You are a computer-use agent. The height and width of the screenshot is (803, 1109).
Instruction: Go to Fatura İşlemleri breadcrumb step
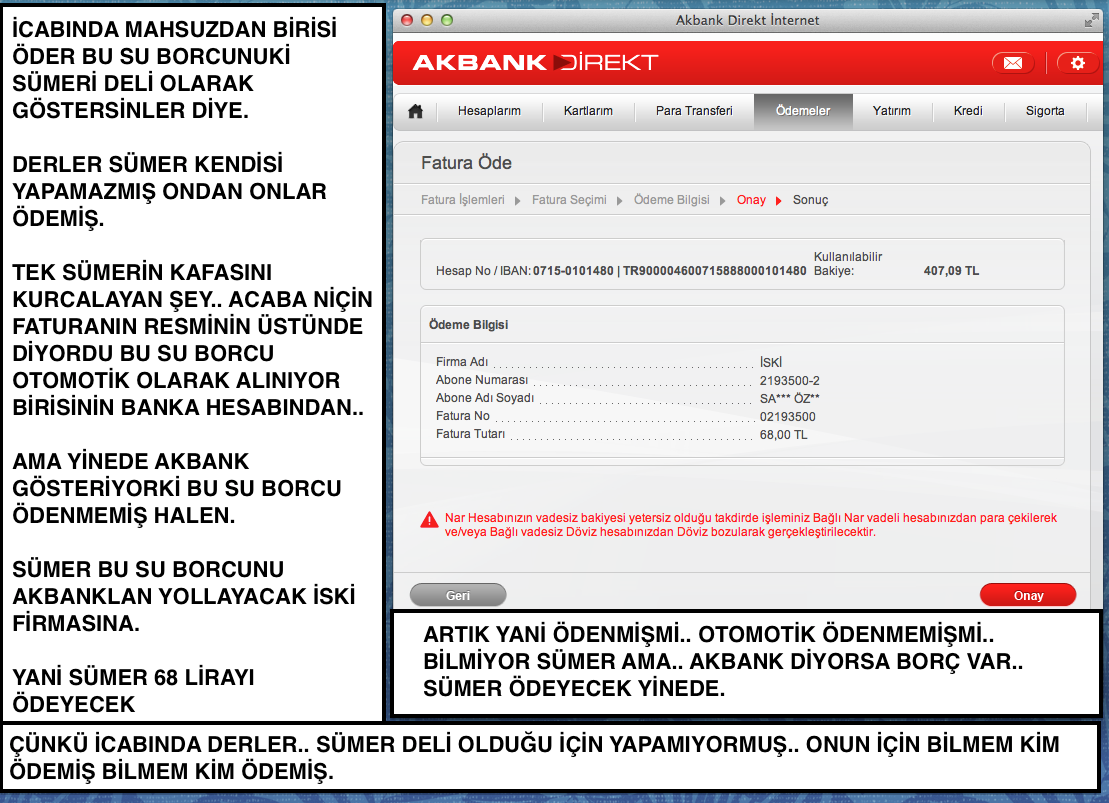(463, 200)
